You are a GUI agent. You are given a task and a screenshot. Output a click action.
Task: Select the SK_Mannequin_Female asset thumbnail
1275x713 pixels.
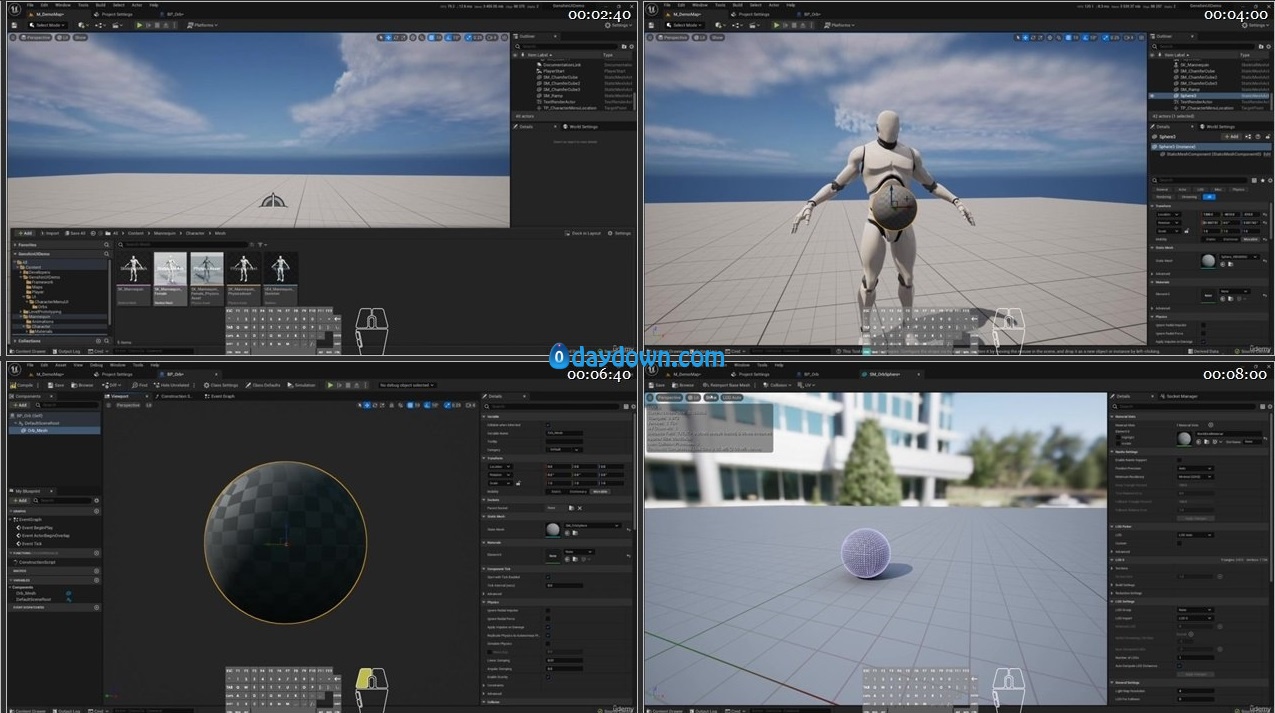click(171, 268)
